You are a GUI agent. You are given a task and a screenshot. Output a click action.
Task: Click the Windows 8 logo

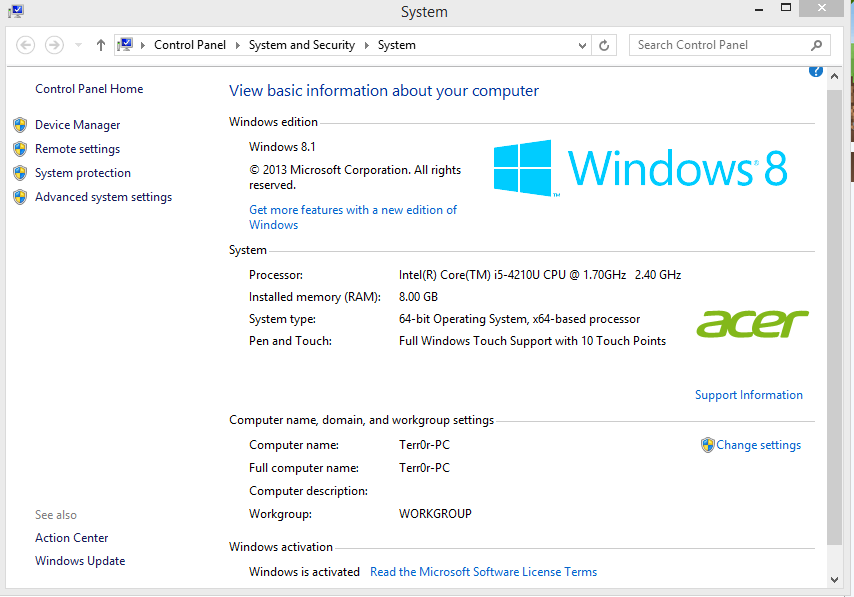click(x=640, y=168)
